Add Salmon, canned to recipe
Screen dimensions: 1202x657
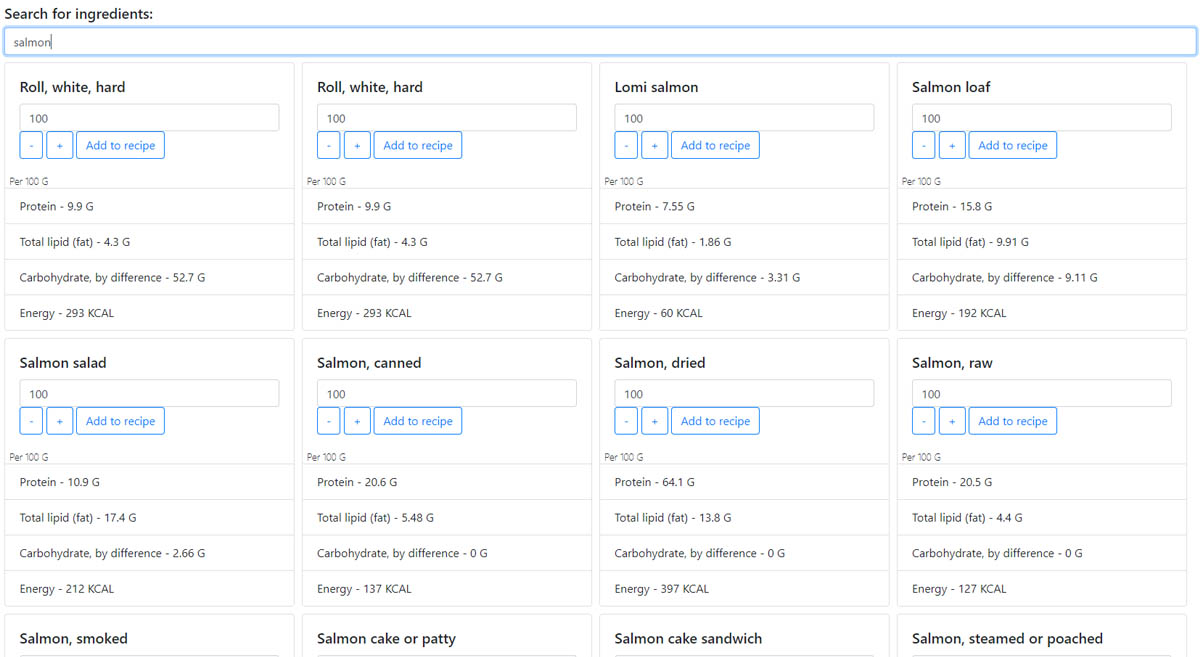point(417,420)
